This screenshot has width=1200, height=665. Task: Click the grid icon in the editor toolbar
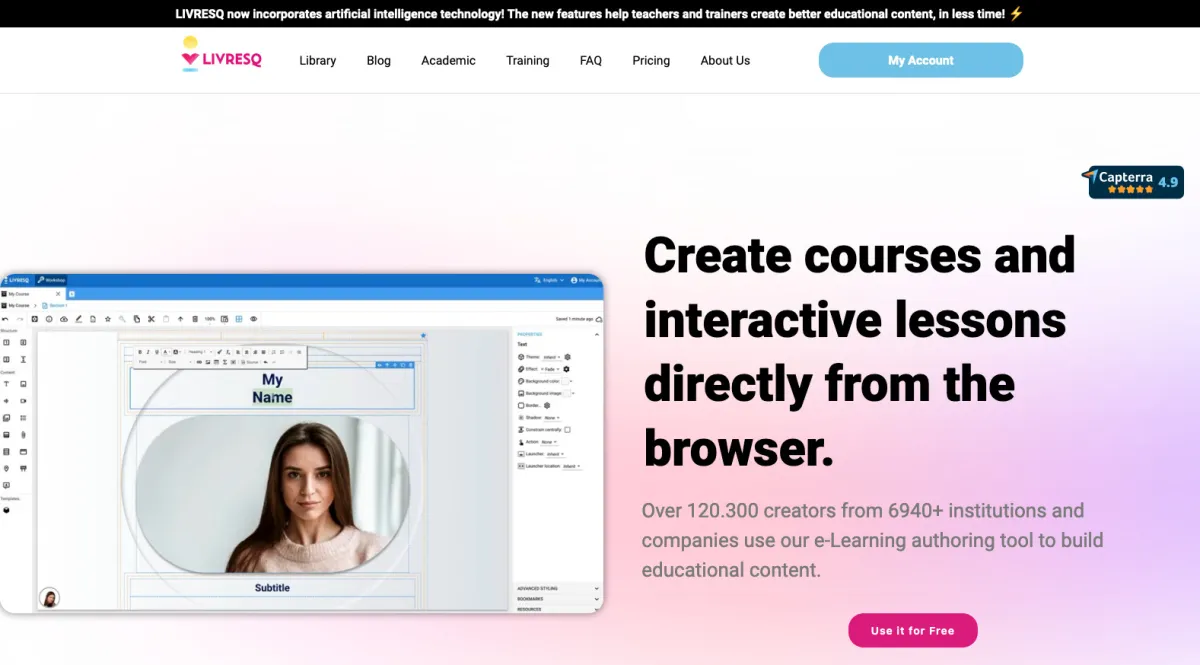(x=239, y=319)
